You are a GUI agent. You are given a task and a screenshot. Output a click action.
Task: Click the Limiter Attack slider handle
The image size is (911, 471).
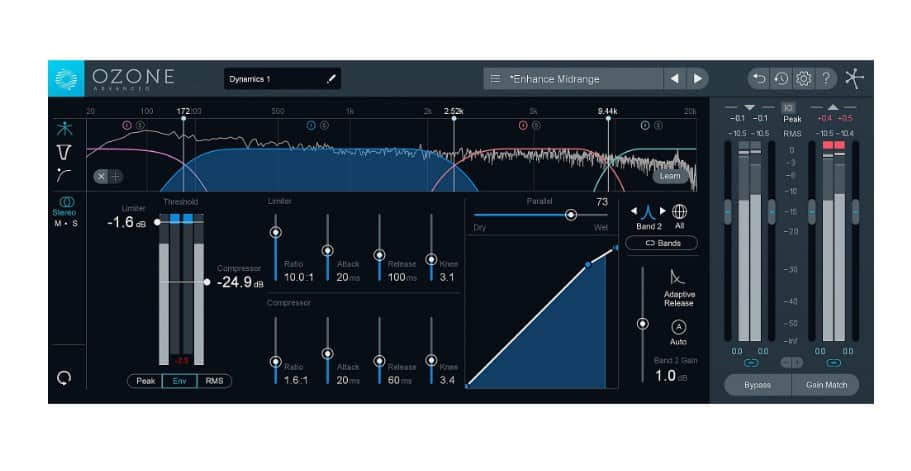pos(328,250)
